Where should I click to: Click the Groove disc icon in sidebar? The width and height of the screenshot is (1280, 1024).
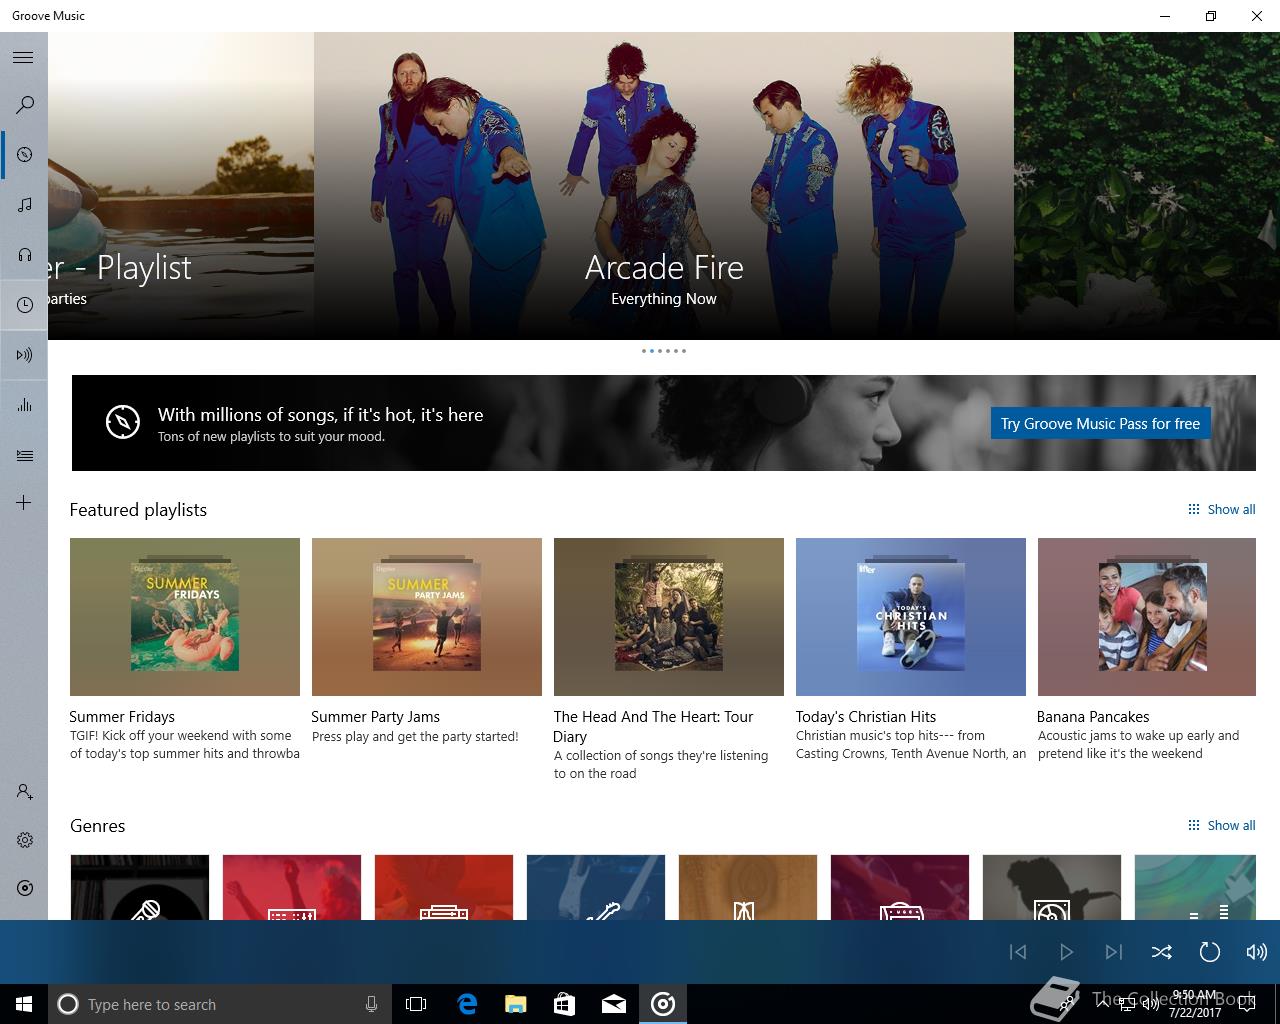(x=25, y=888)
